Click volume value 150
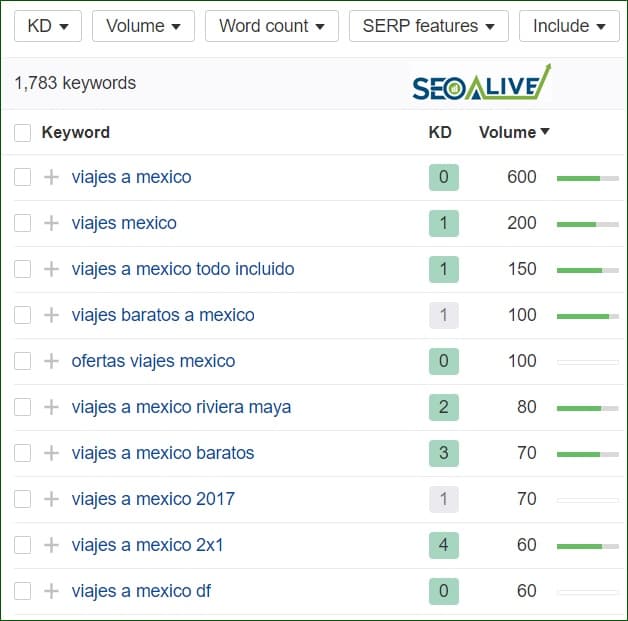Viewport: 628px width, 621px height. [522, 269]
